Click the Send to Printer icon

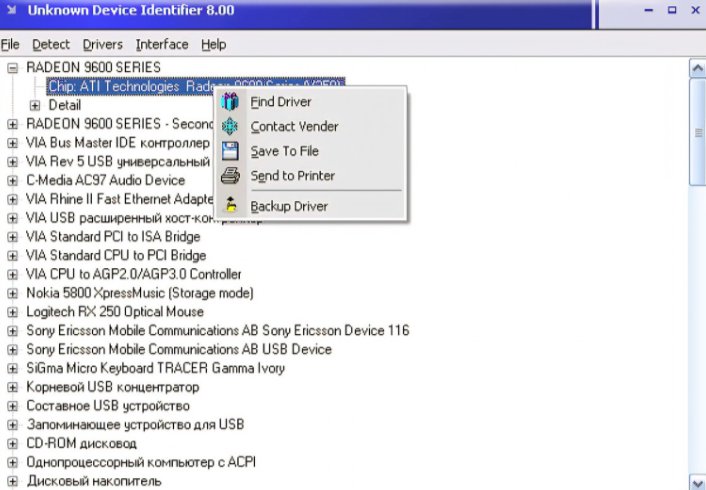coord(230,176)
